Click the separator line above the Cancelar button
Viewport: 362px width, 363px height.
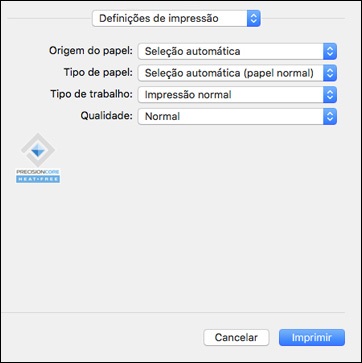tap(174, 312)
